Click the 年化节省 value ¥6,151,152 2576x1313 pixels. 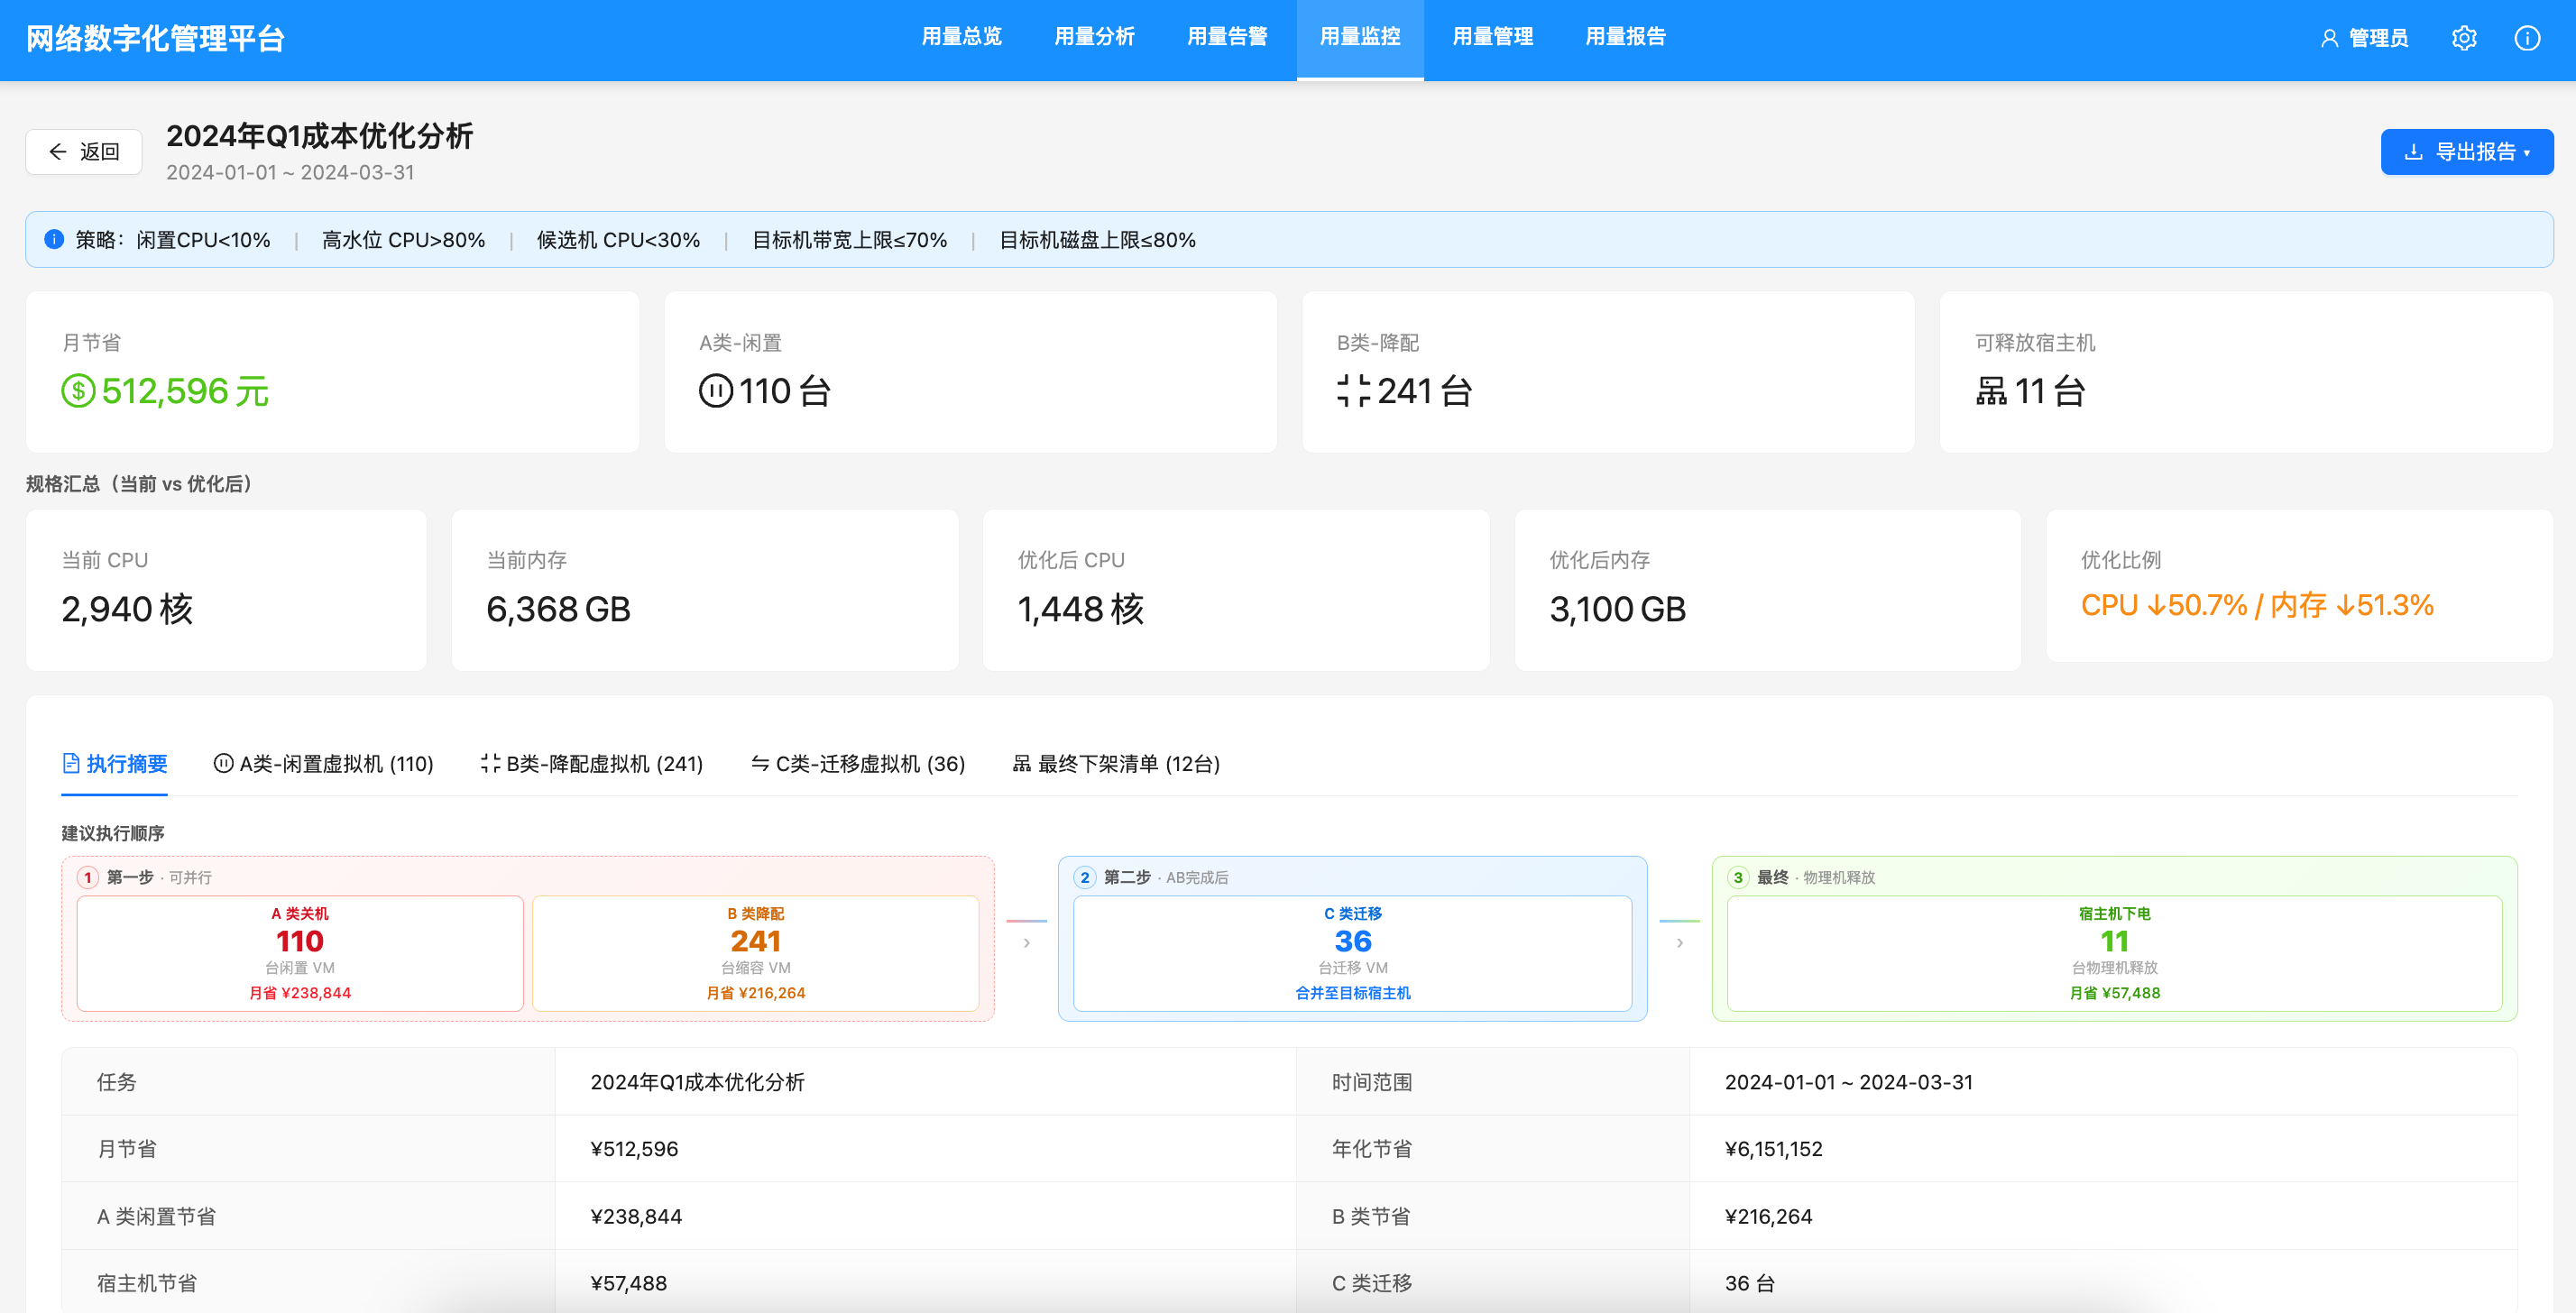coord(1774,1149)
